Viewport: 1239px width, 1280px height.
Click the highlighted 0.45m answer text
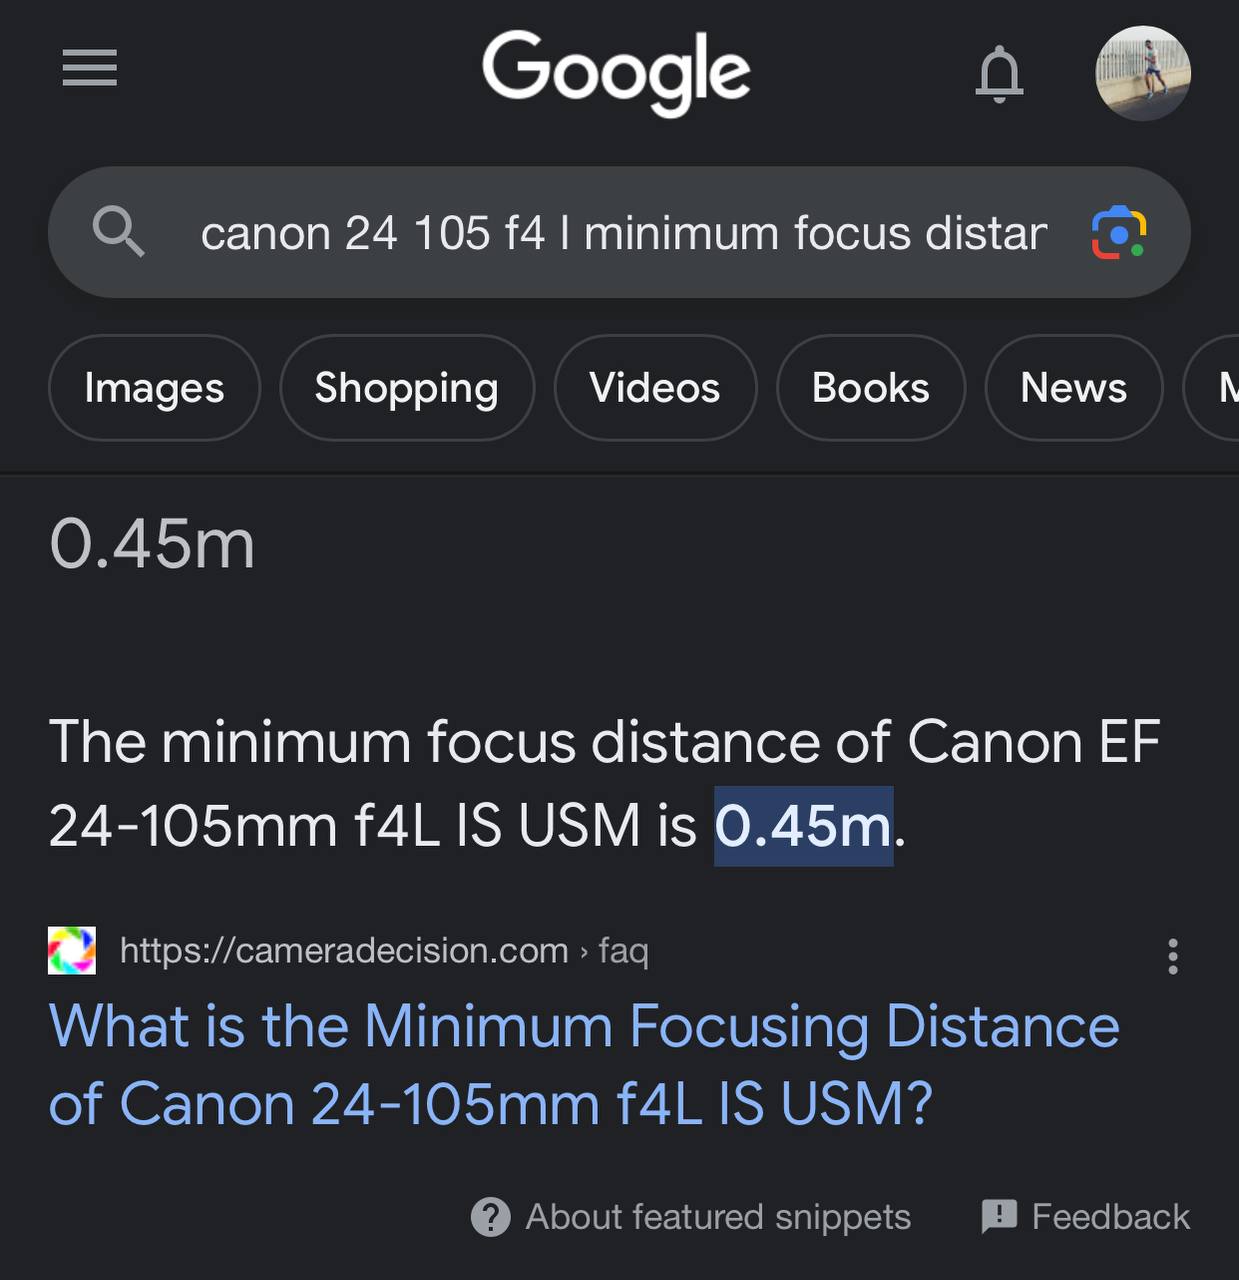coord(803,826)
